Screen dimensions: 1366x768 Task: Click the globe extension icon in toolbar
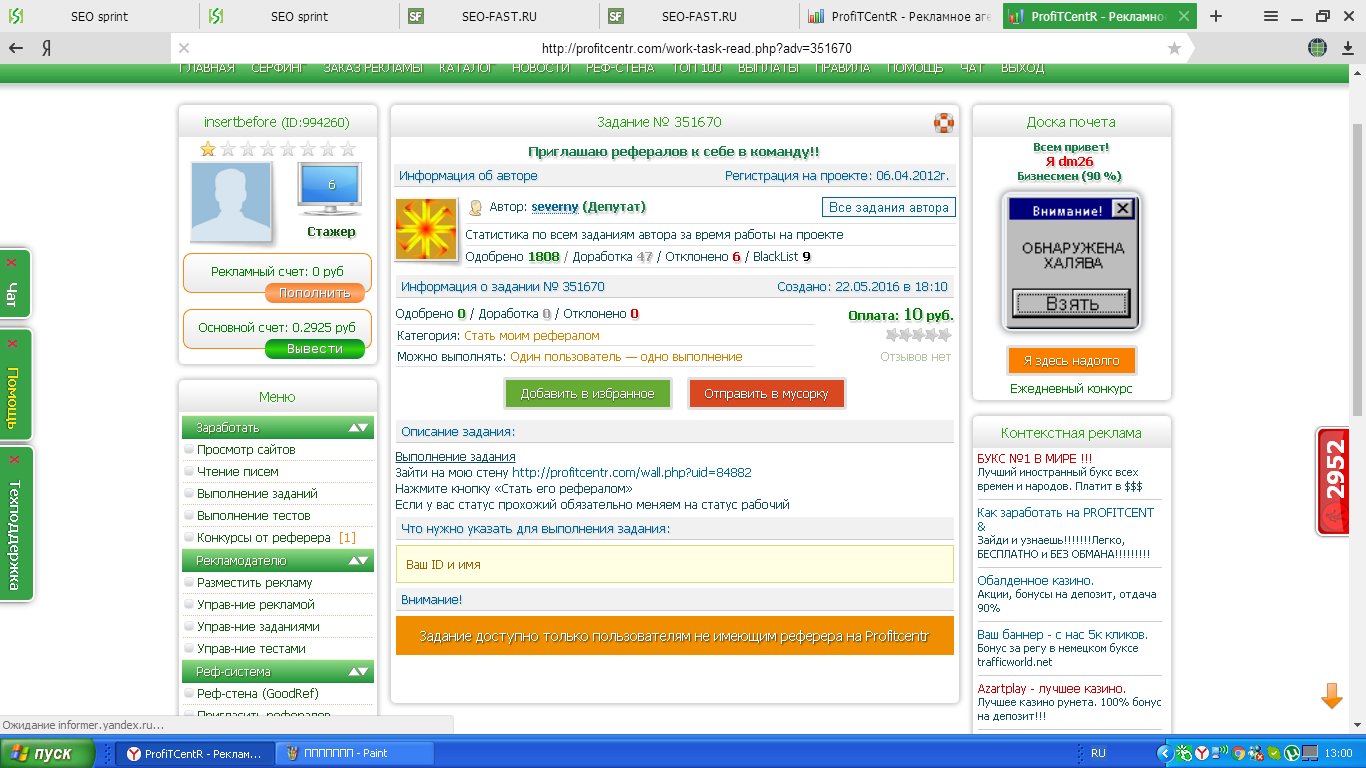click(x=1318, y=48)
